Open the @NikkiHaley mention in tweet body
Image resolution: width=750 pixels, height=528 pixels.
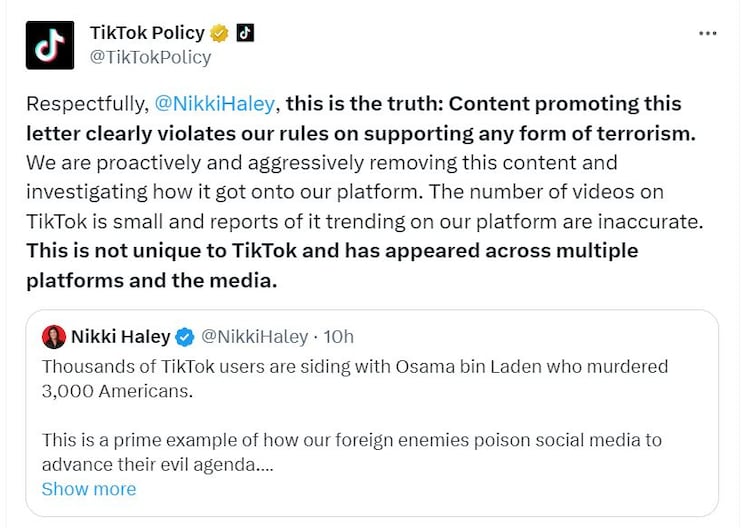[221, 103]
